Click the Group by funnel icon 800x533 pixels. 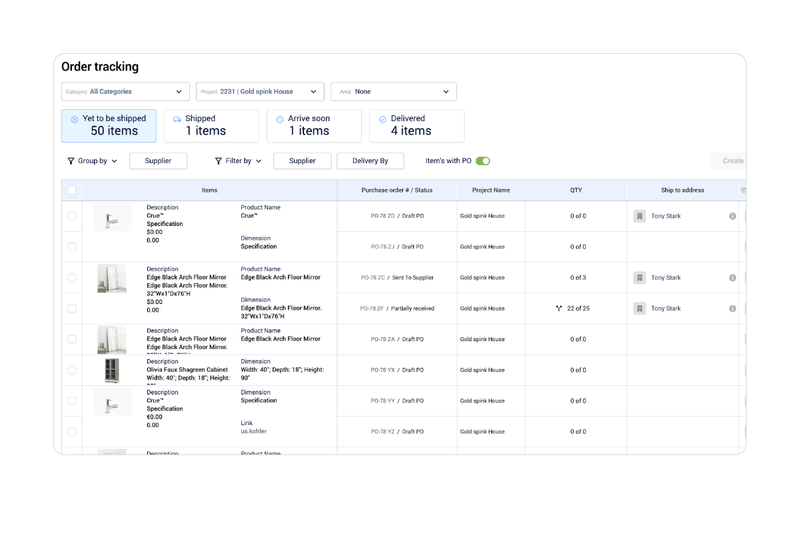coord(71,161)
